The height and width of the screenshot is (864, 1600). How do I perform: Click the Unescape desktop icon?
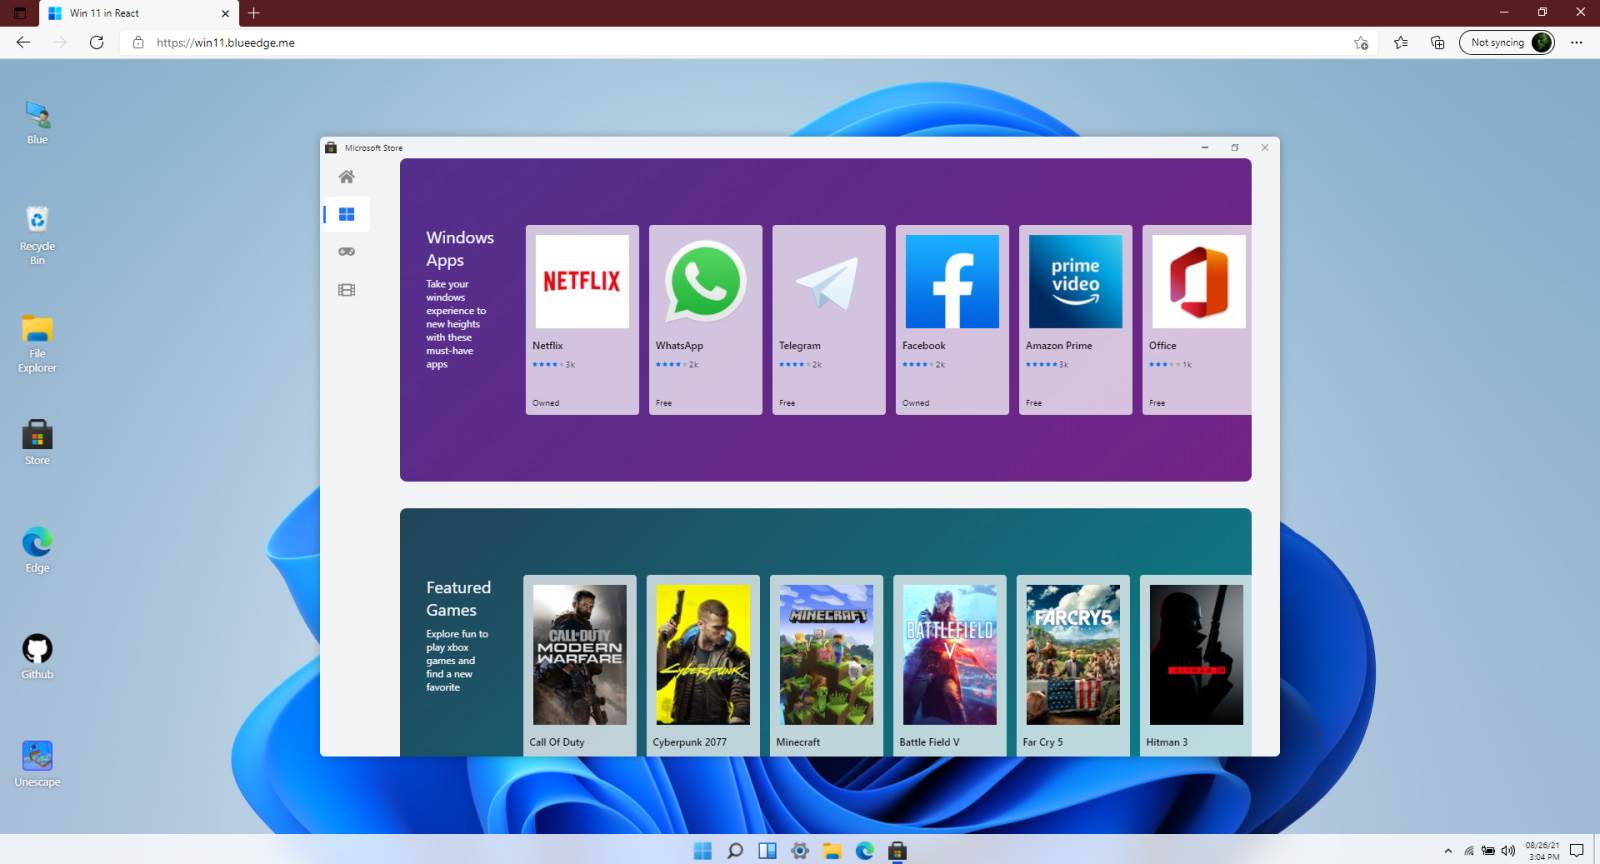pos(37,764)
